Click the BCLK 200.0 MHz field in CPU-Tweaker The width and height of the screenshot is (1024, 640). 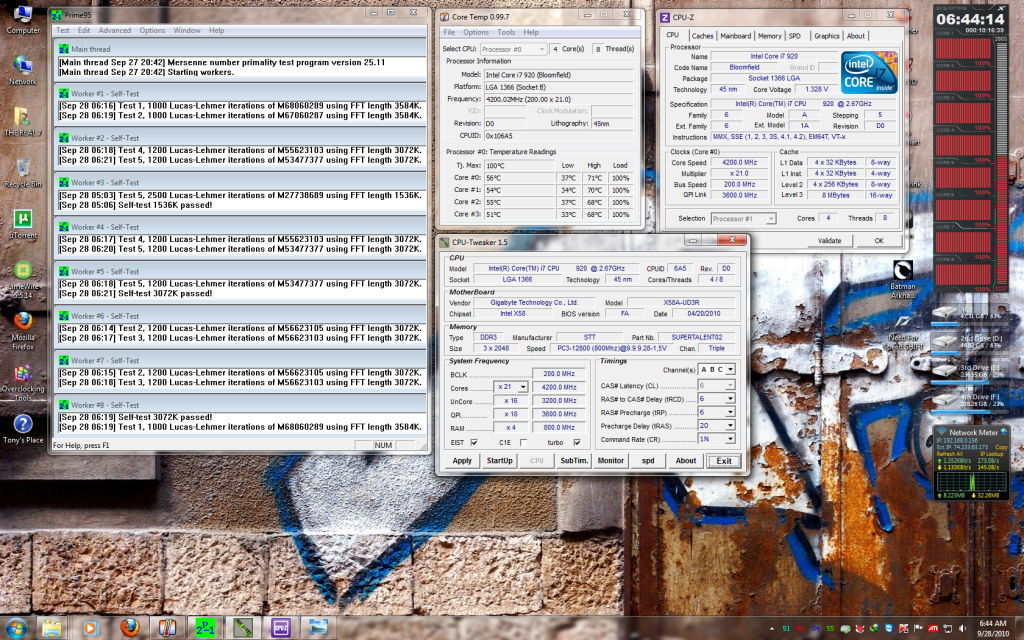(559, 374)
